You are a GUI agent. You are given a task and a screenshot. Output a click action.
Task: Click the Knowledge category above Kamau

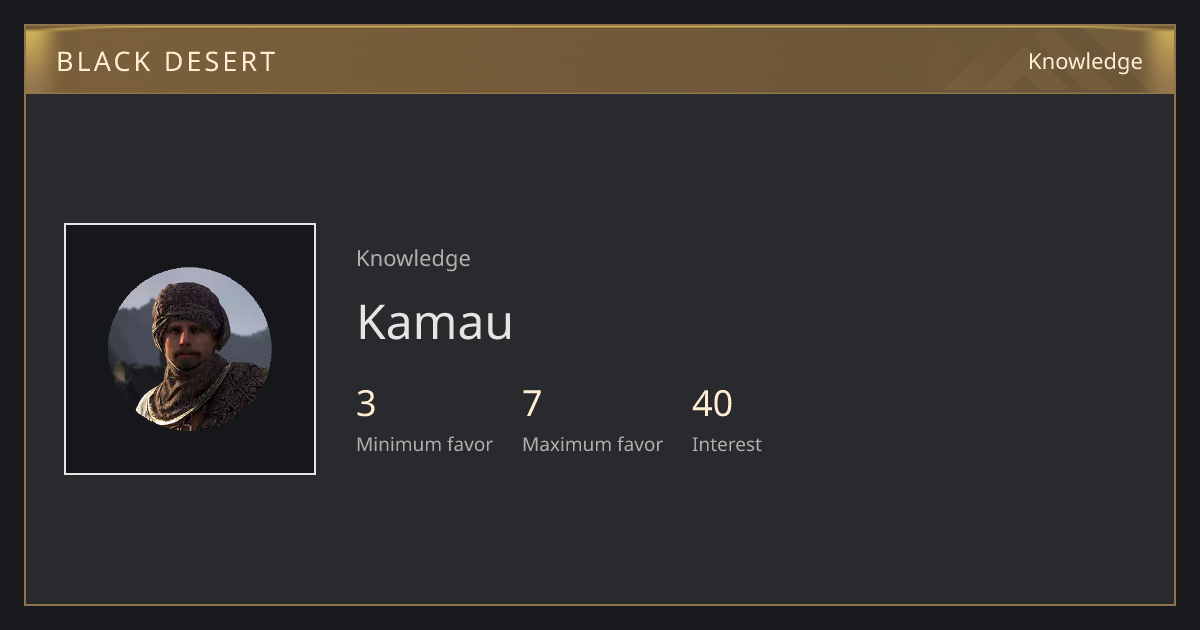coord(413,259)
